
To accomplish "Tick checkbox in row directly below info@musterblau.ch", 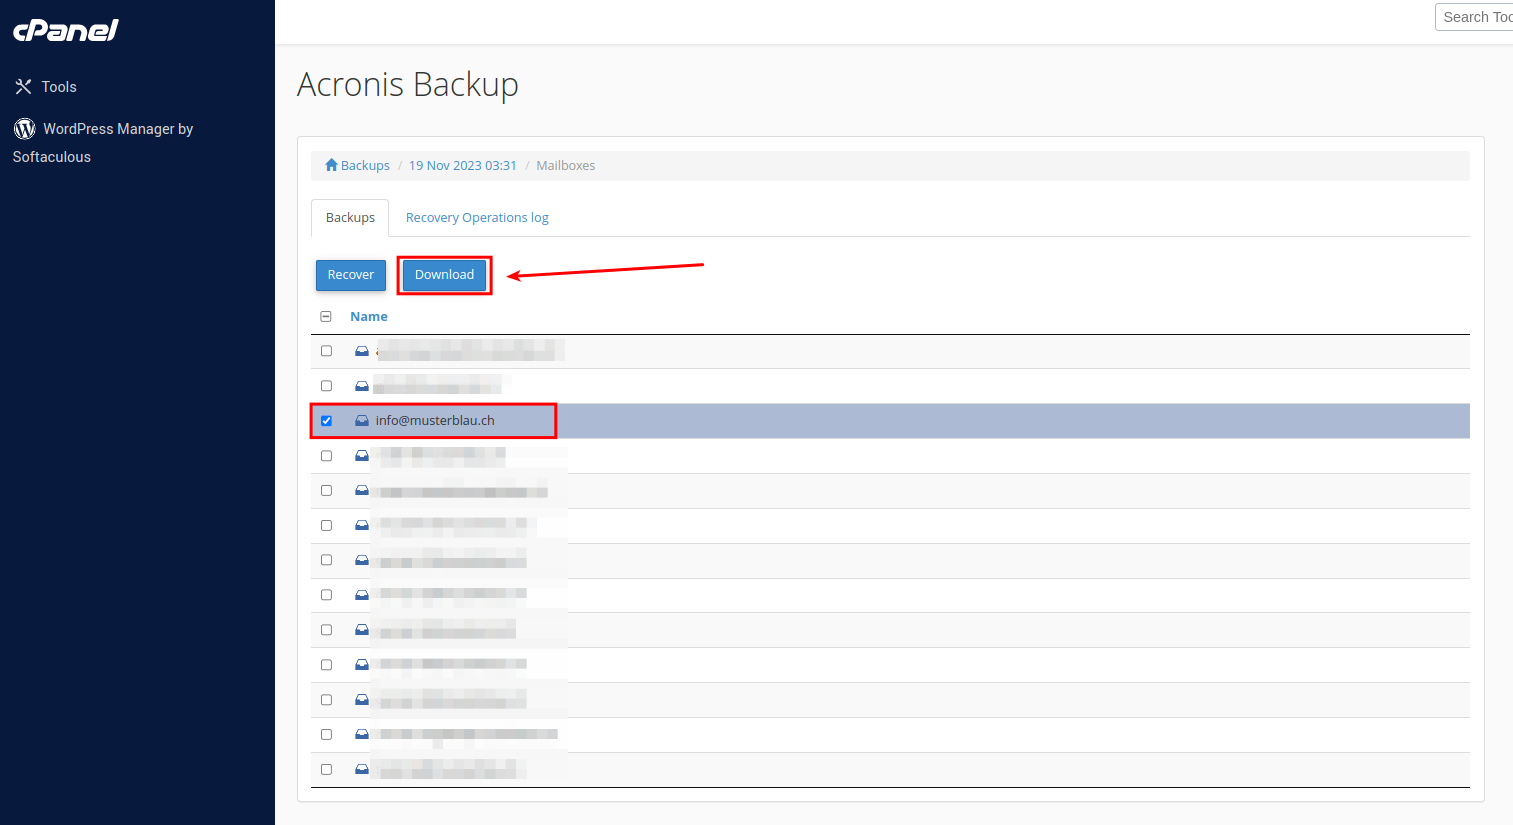I will click(326, 456).
